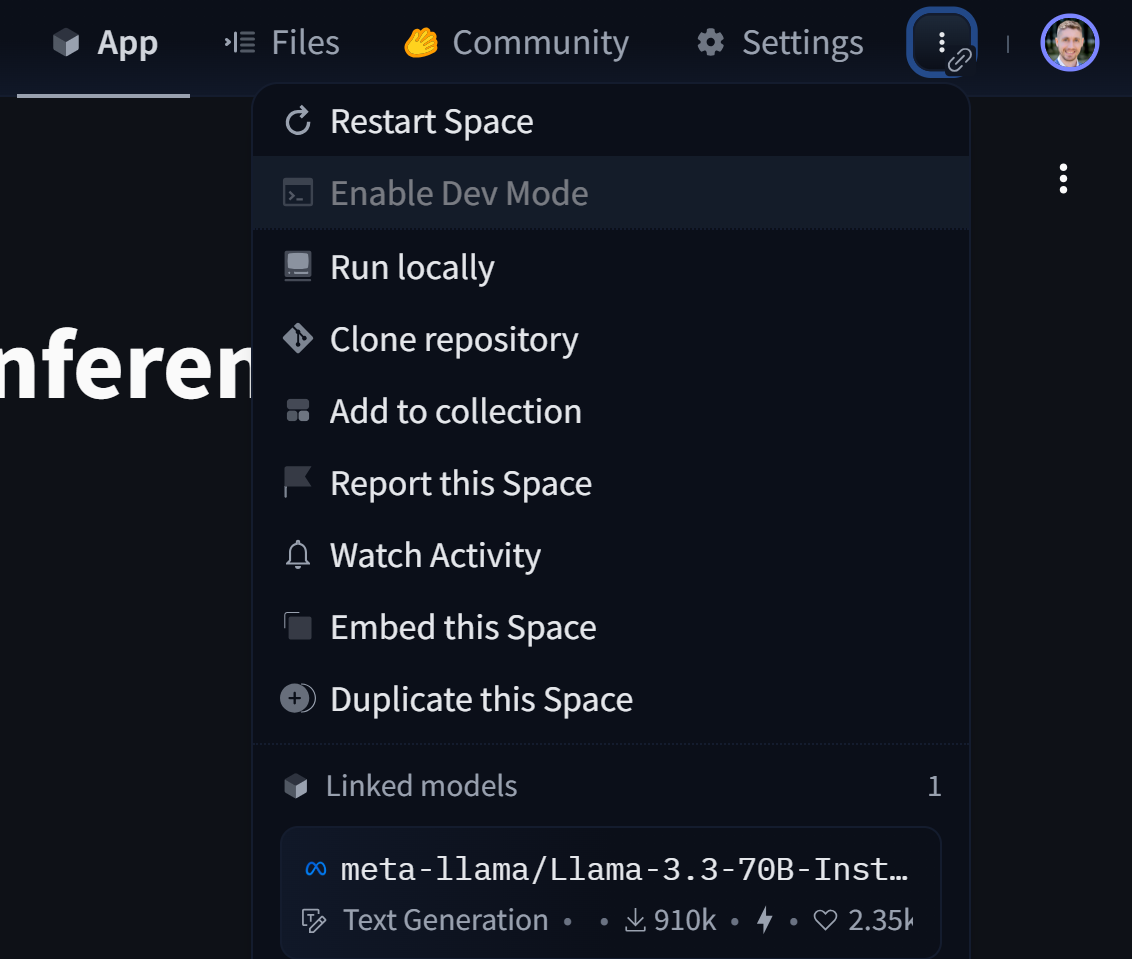Open the Settings tab
The image size is (1132, 959).
coord(780,43)
